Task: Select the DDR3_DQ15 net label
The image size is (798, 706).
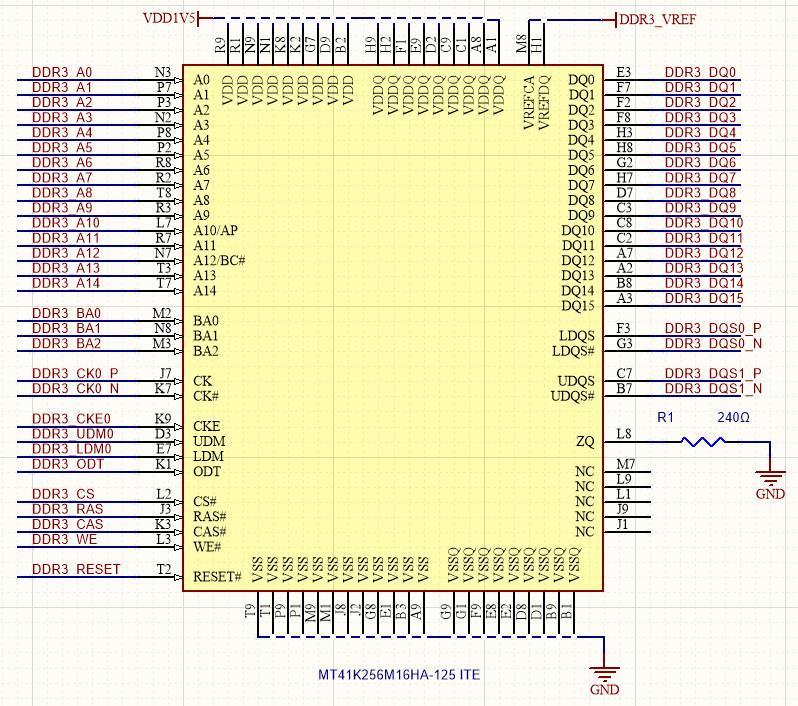Action: pos(704,298)
